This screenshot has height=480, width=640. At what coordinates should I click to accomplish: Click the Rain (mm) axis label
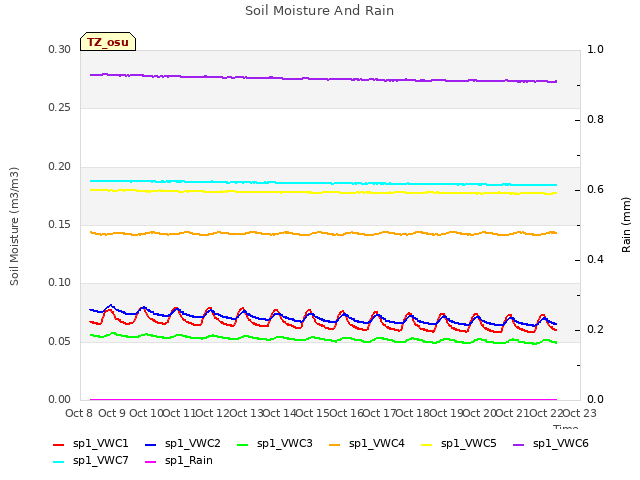click(x=626, y=225)
